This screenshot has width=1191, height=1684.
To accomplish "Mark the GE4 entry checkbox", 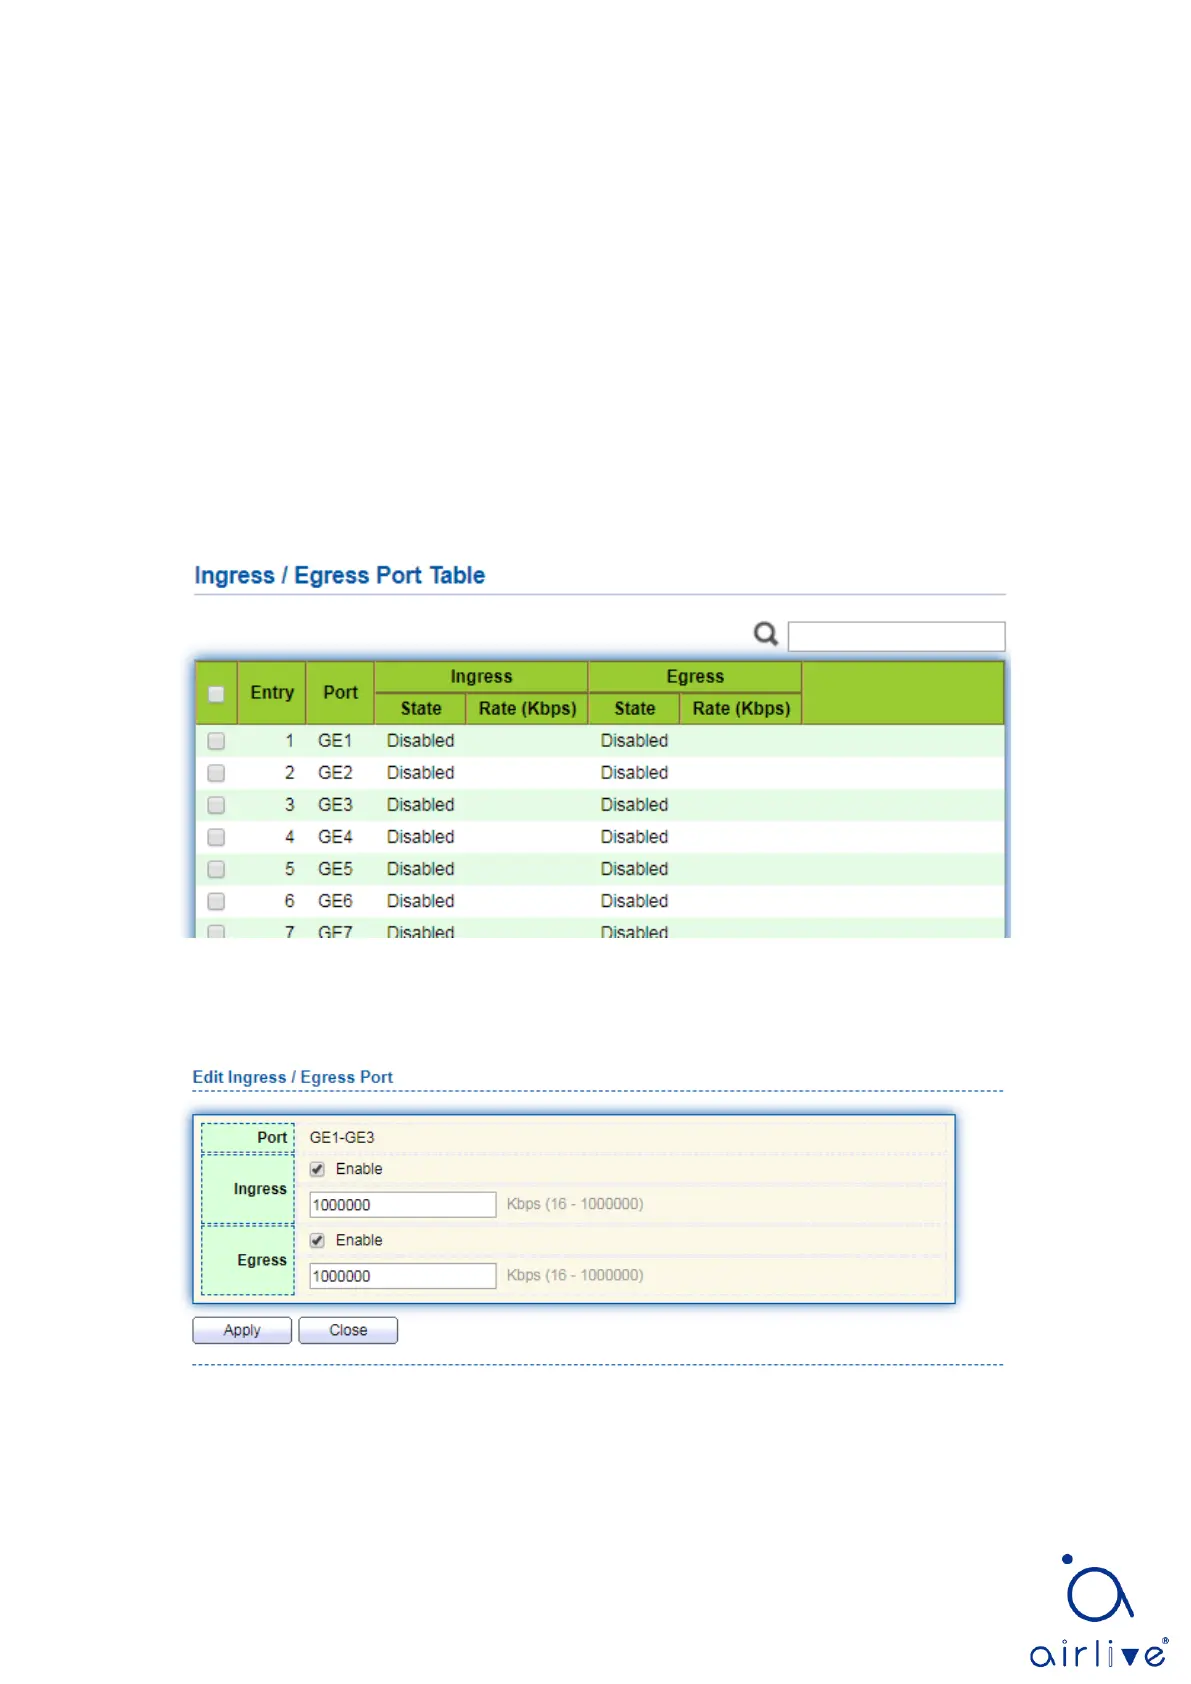I will (216, 837).
